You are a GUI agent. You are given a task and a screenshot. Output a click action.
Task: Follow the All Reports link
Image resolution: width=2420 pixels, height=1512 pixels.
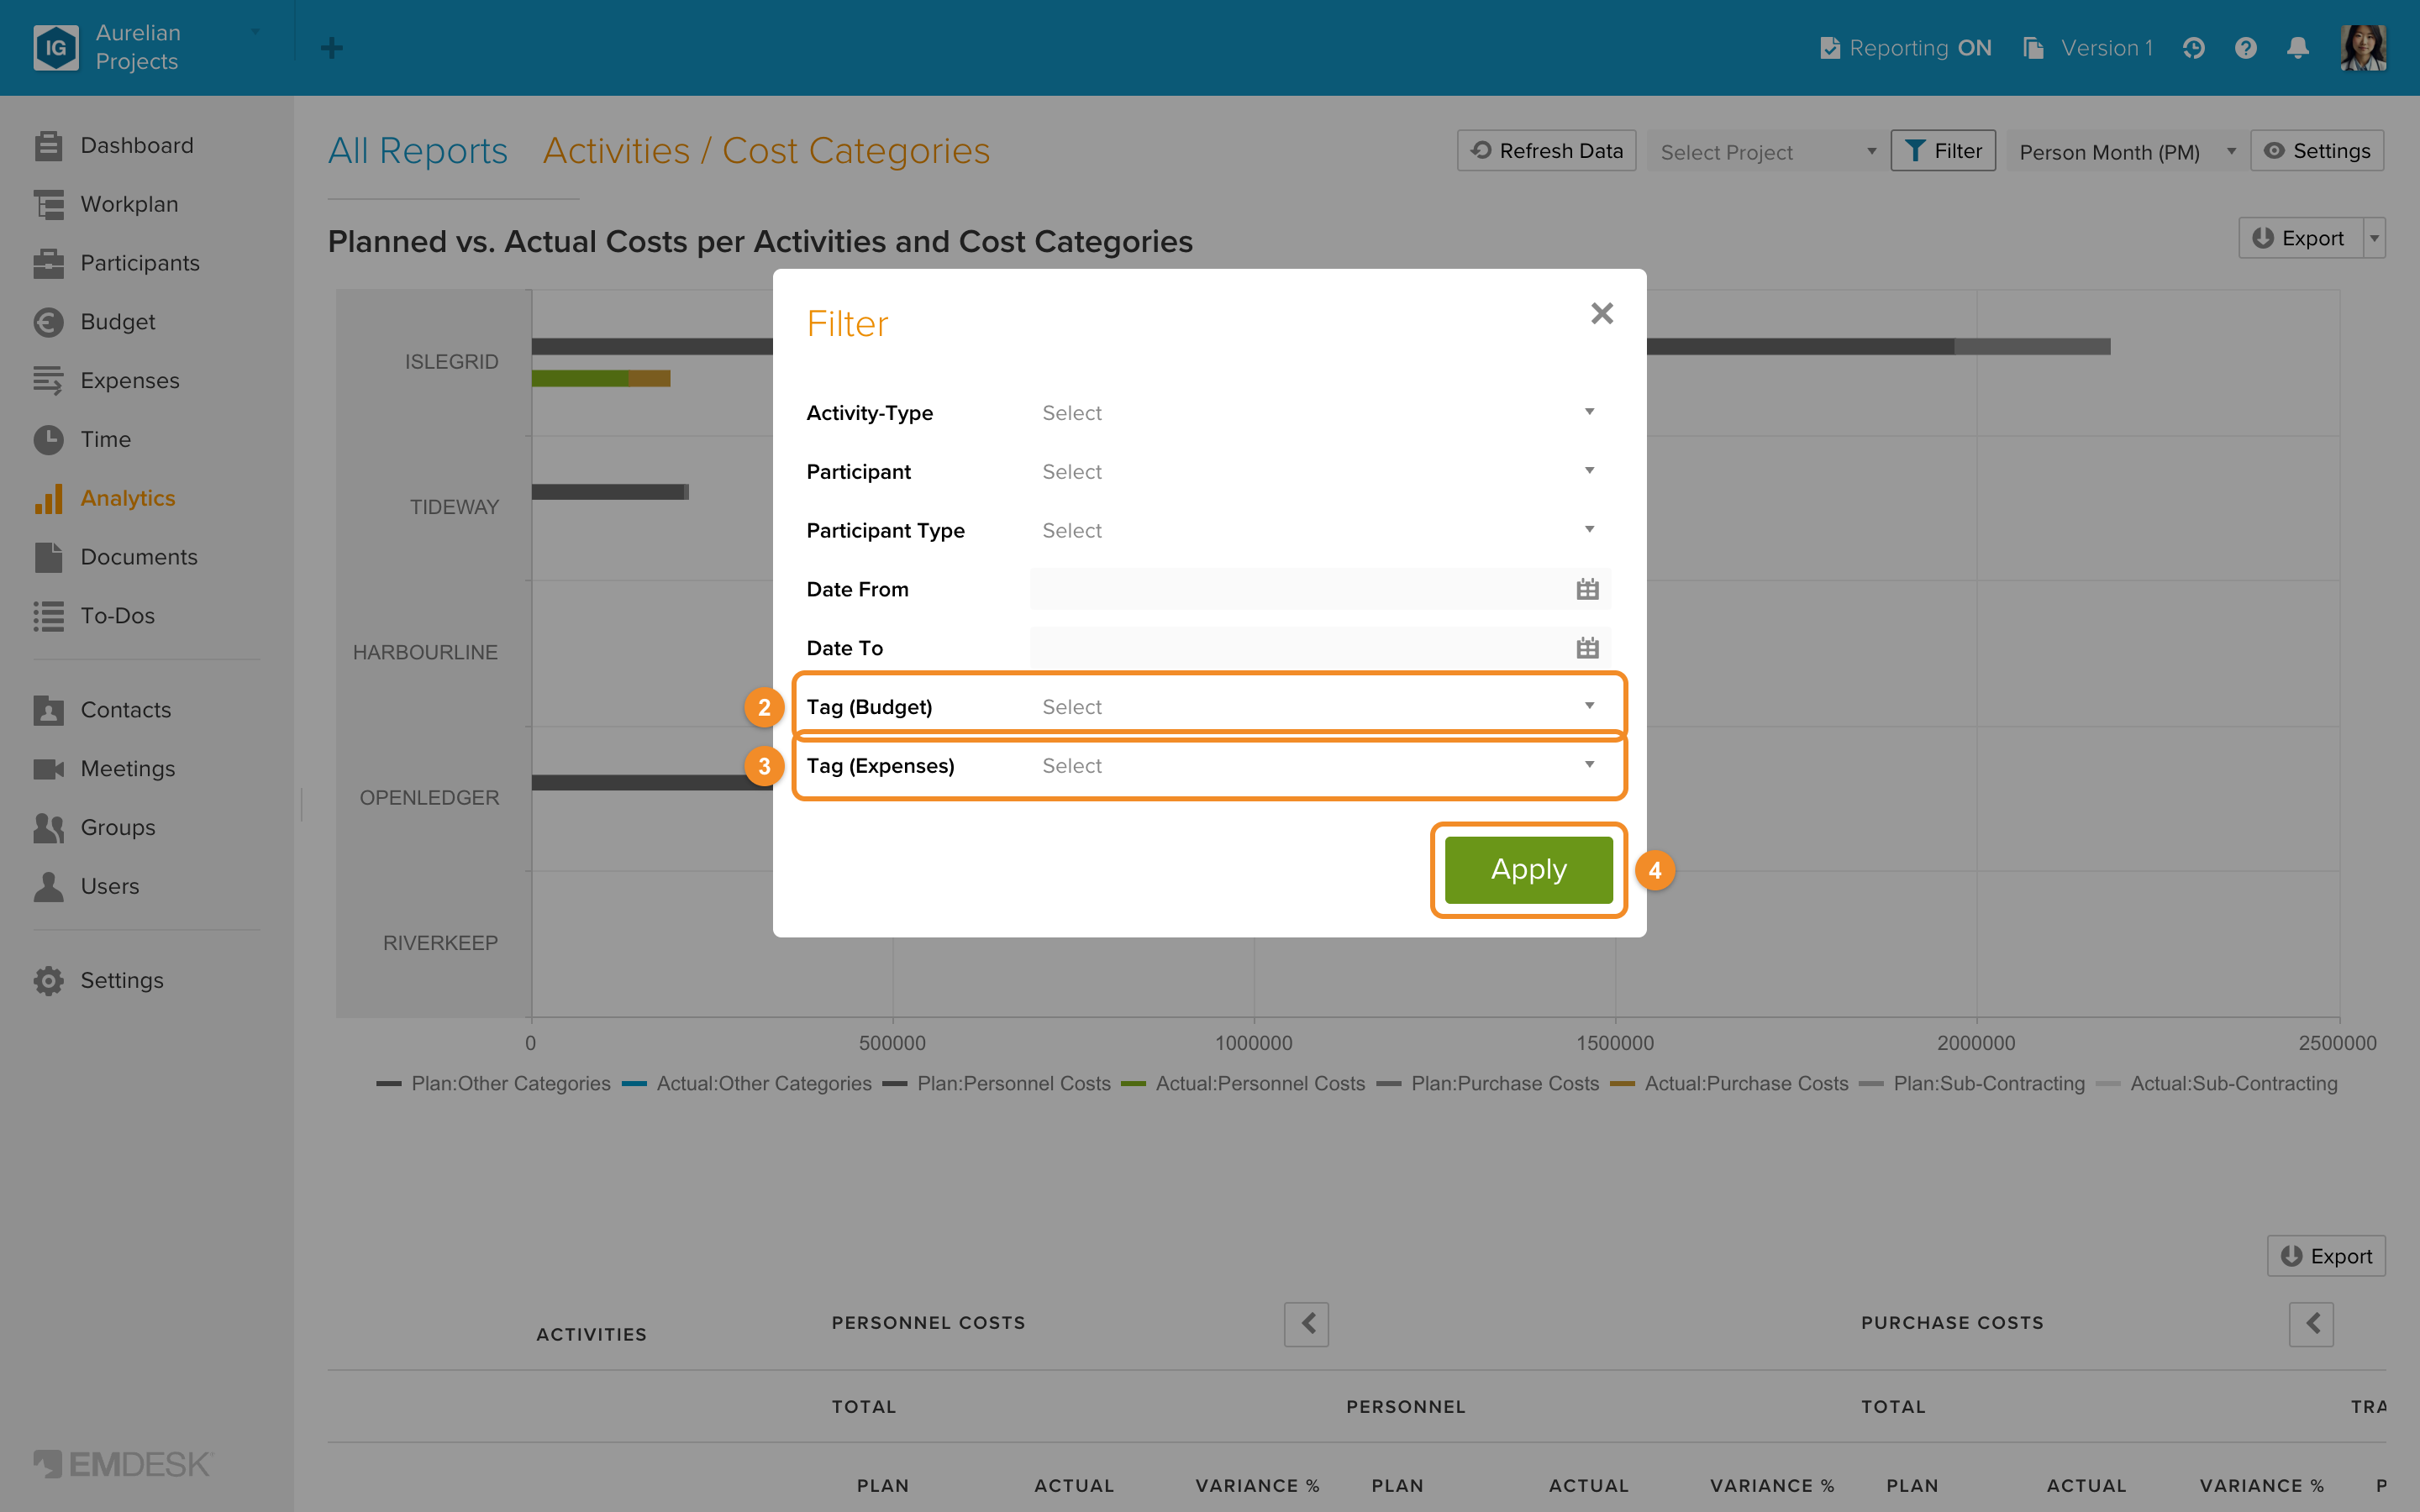[x=418, y=151]
